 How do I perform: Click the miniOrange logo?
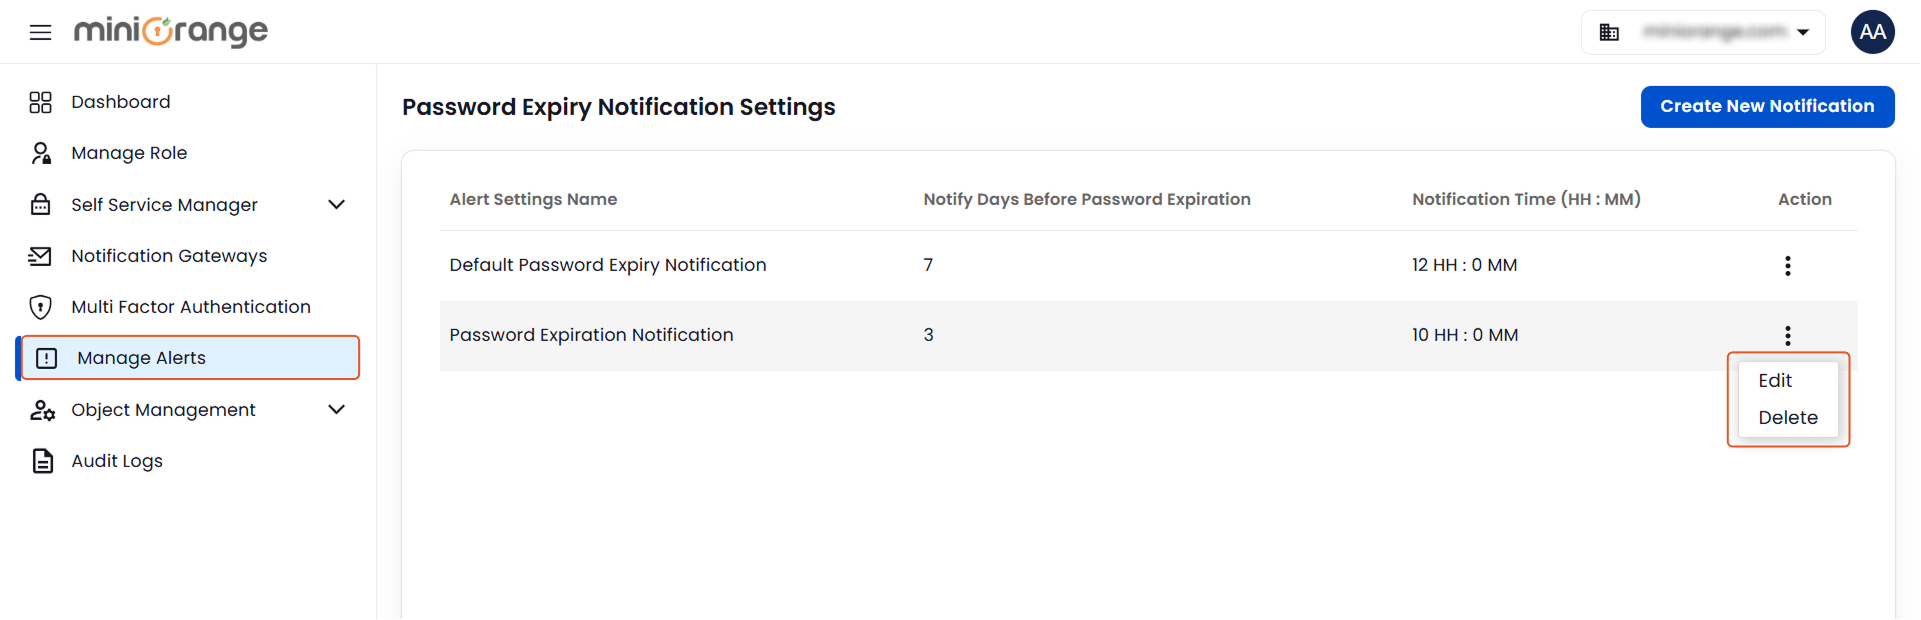coord(170,31)
